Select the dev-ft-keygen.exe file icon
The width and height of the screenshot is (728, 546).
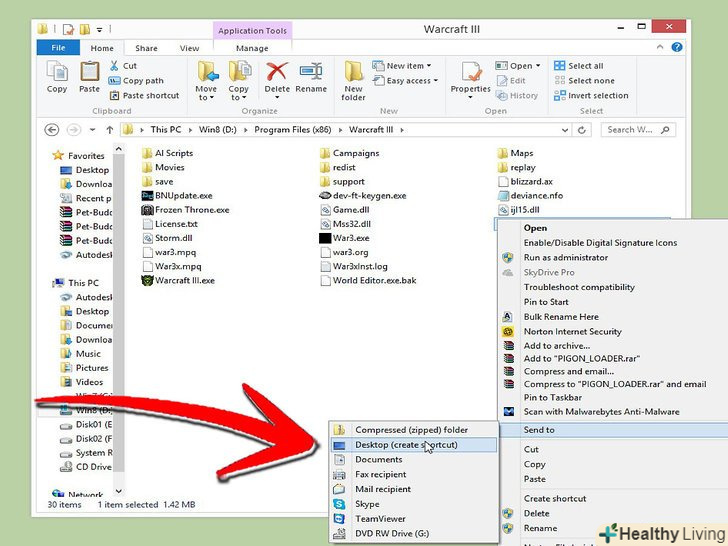point(325,196)
